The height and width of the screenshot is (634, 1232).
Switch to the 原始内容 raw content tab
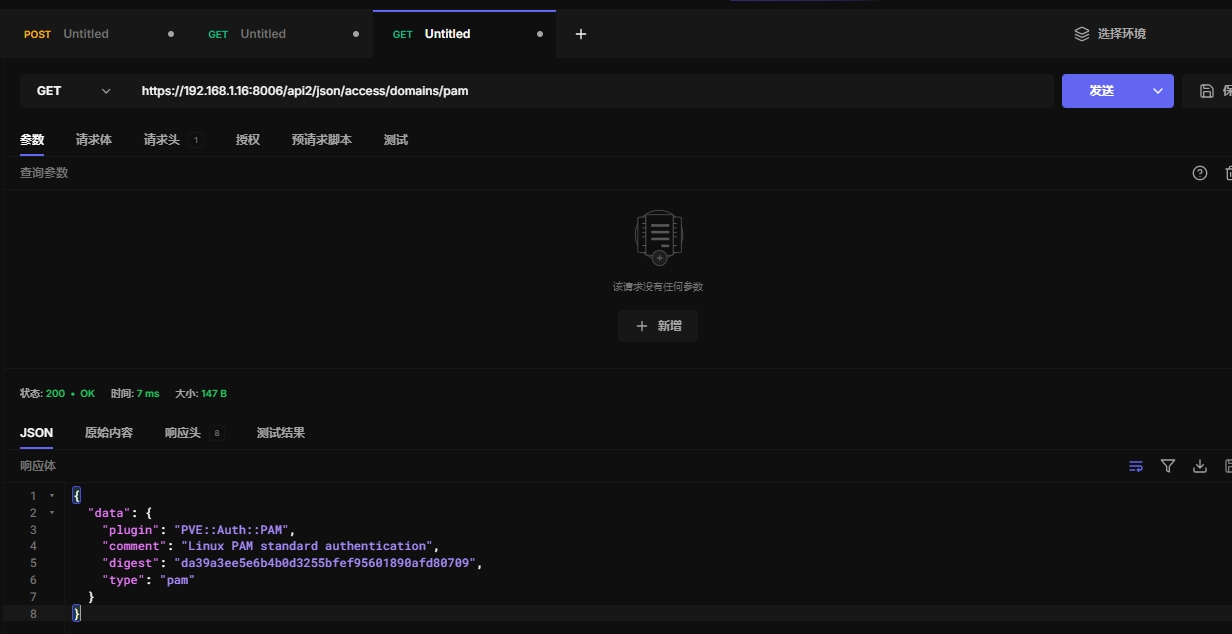[x=109, y=433]
